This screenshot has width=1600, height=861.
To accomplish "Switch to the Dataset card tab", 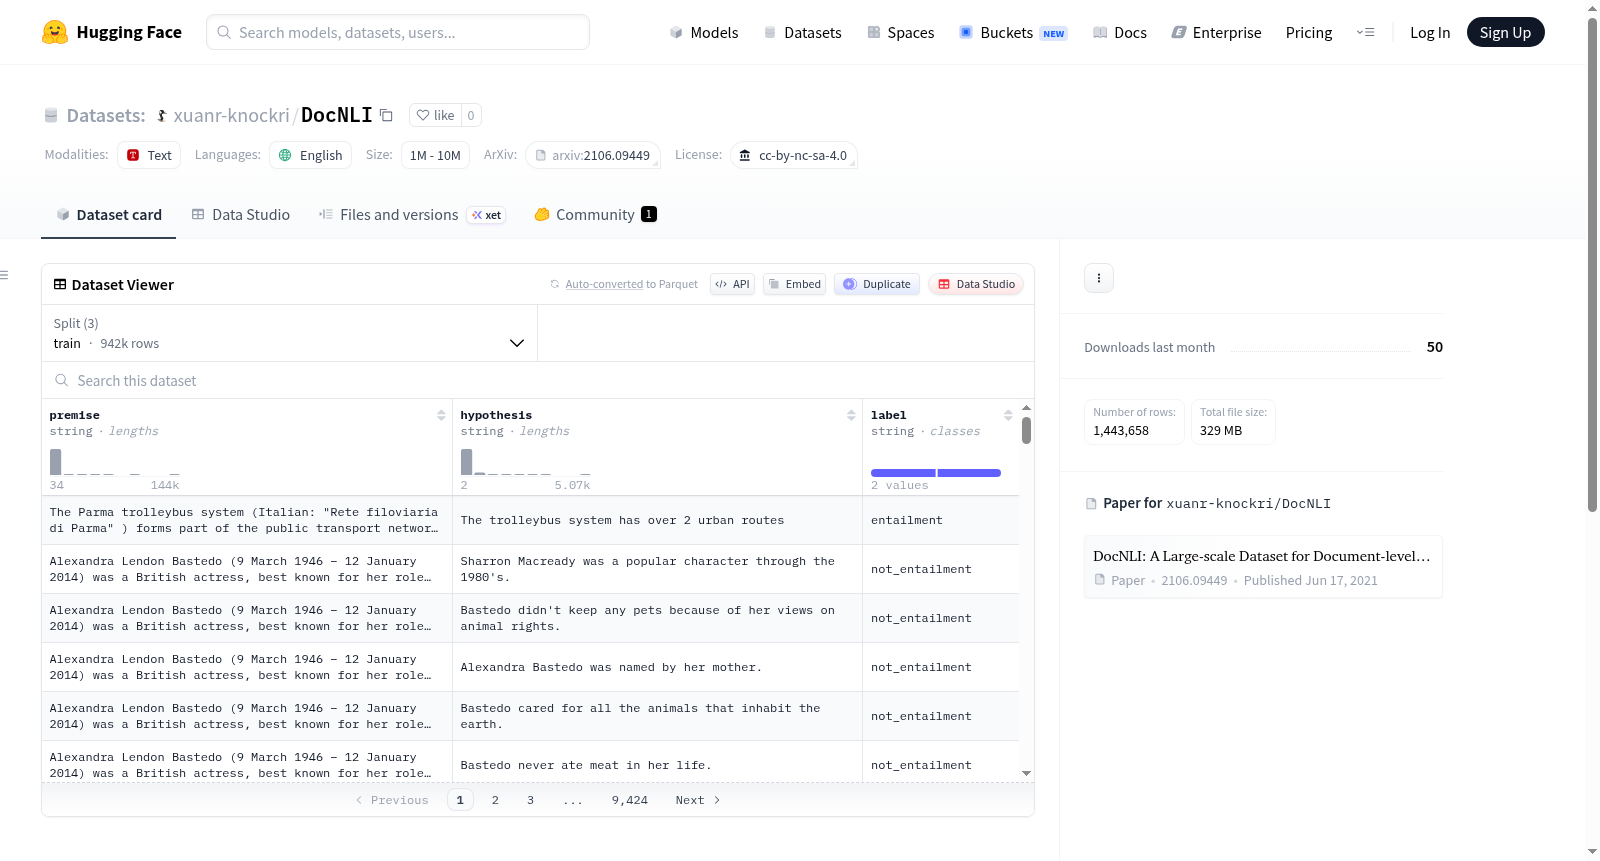I will click(x=109, y=215).
